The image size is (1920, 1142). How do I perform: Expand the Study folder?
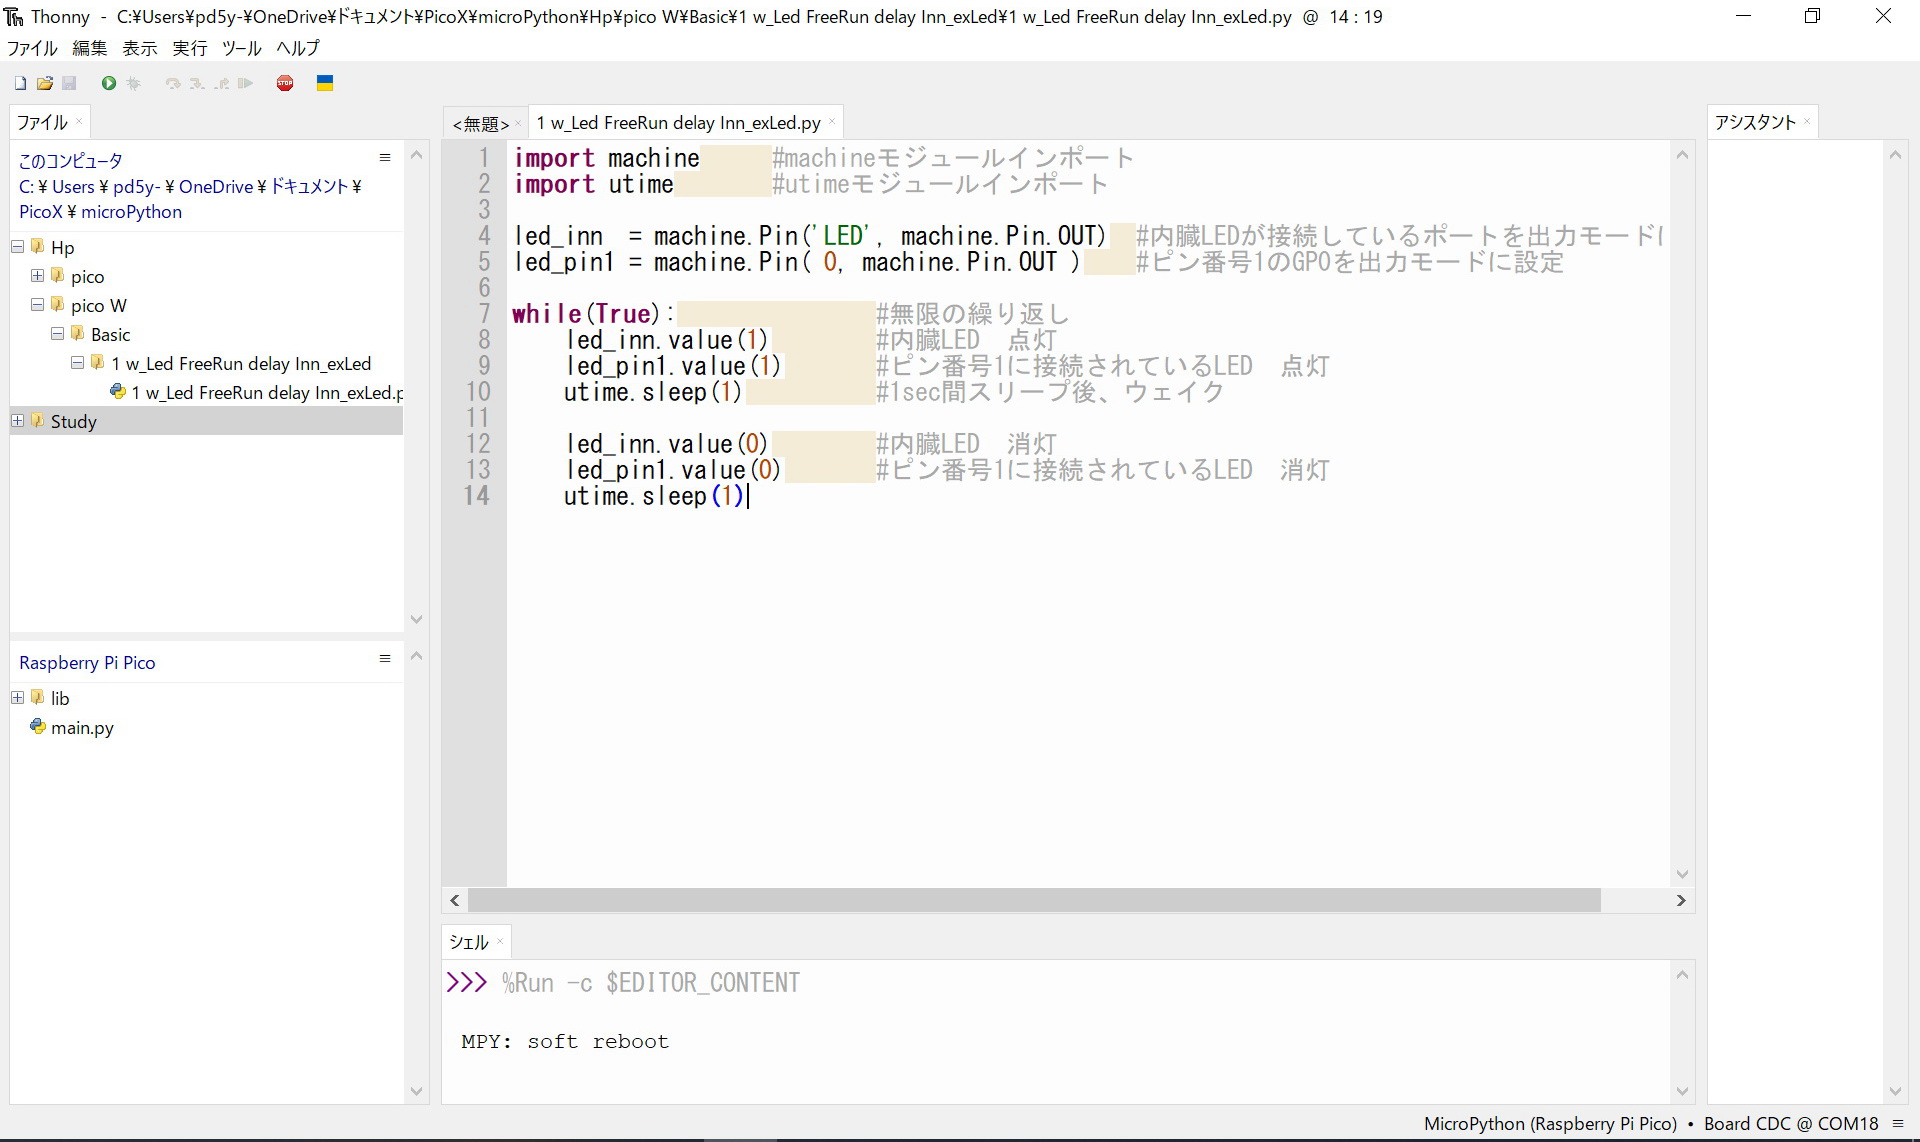[18, 421]
